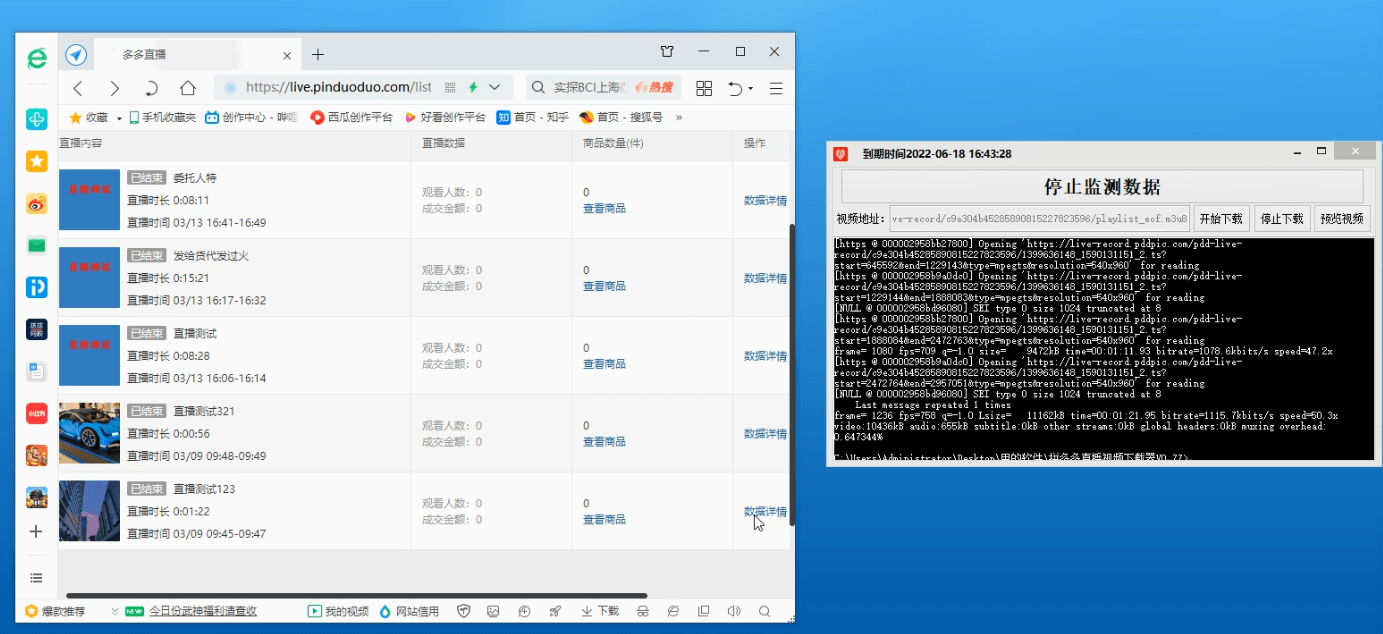Open the 首页 - 知乎 bookmark
The image size is (1383, 634).
pos(533,118)
